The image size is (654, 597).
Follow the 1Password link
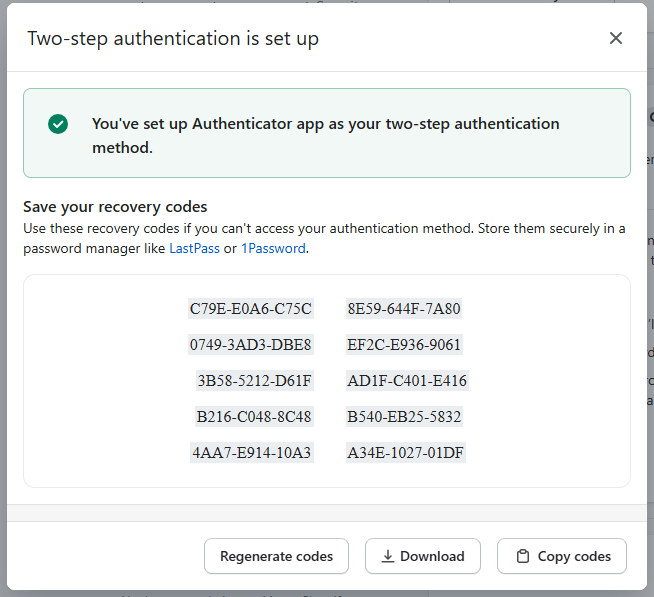pos(273,248)
